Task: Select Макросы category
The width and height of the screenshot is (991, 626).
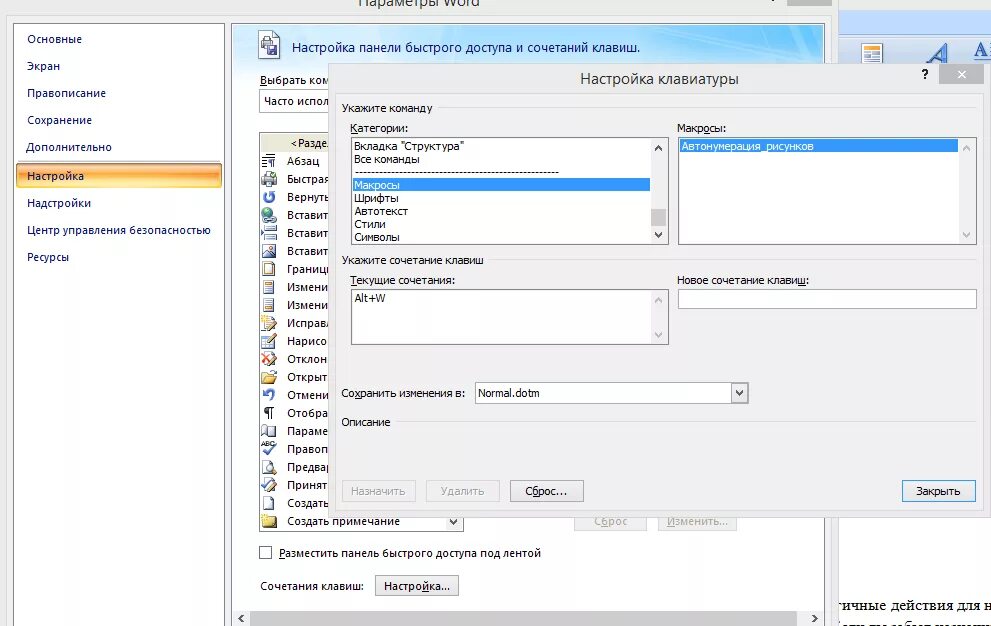Action: (x=501, y=185)
